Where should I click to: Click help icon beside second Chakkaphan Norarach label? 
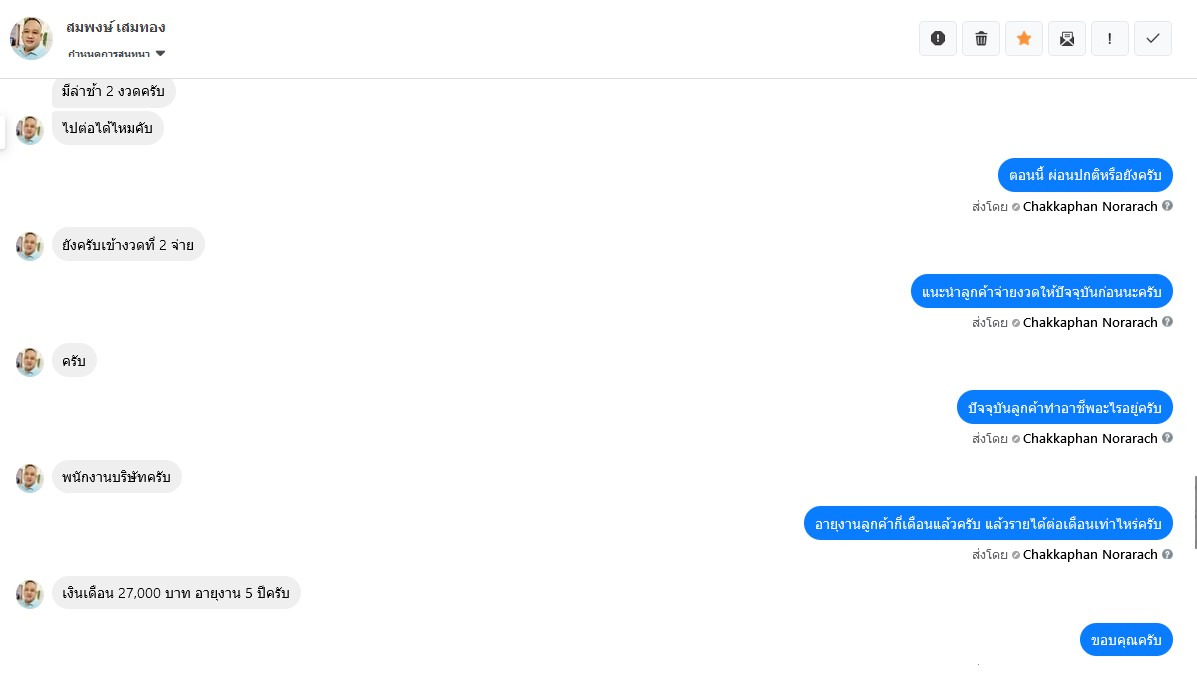point(1167,322)
